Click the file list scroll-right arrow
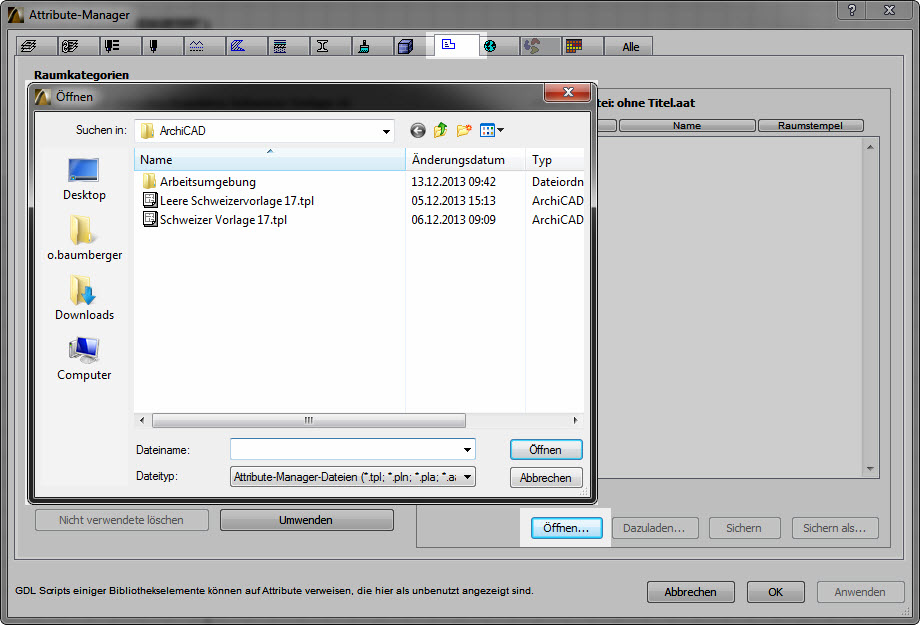Viewport: 920px width, 625px height. [x=576, y=420]
